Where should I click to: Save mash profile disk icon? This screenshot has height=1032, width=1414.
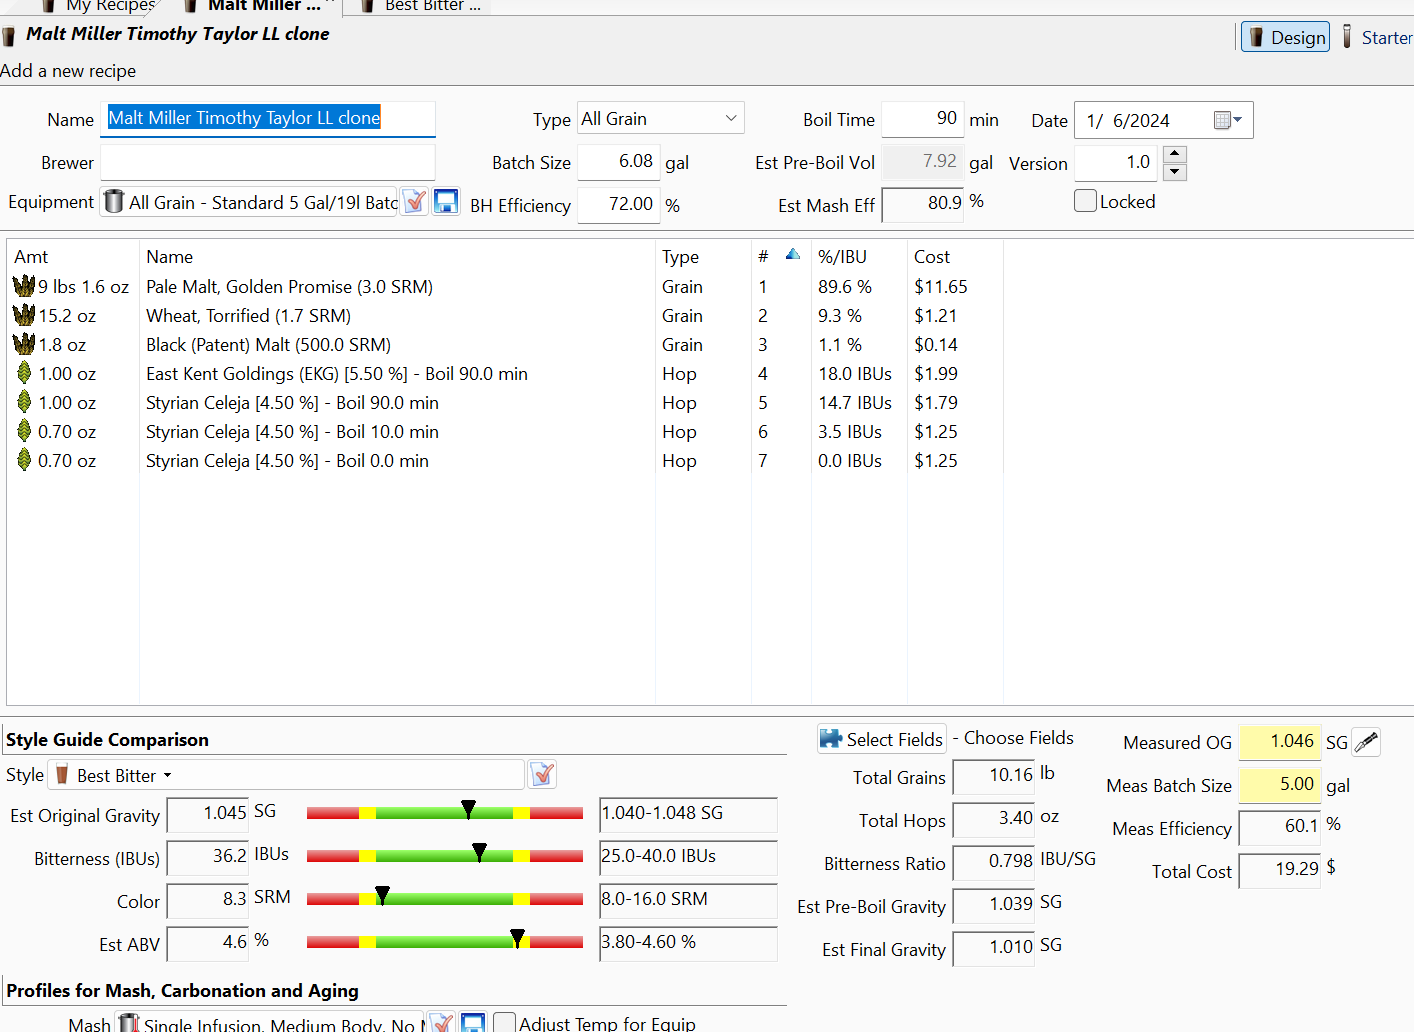pyautogui.click(x=473, y=1023)
